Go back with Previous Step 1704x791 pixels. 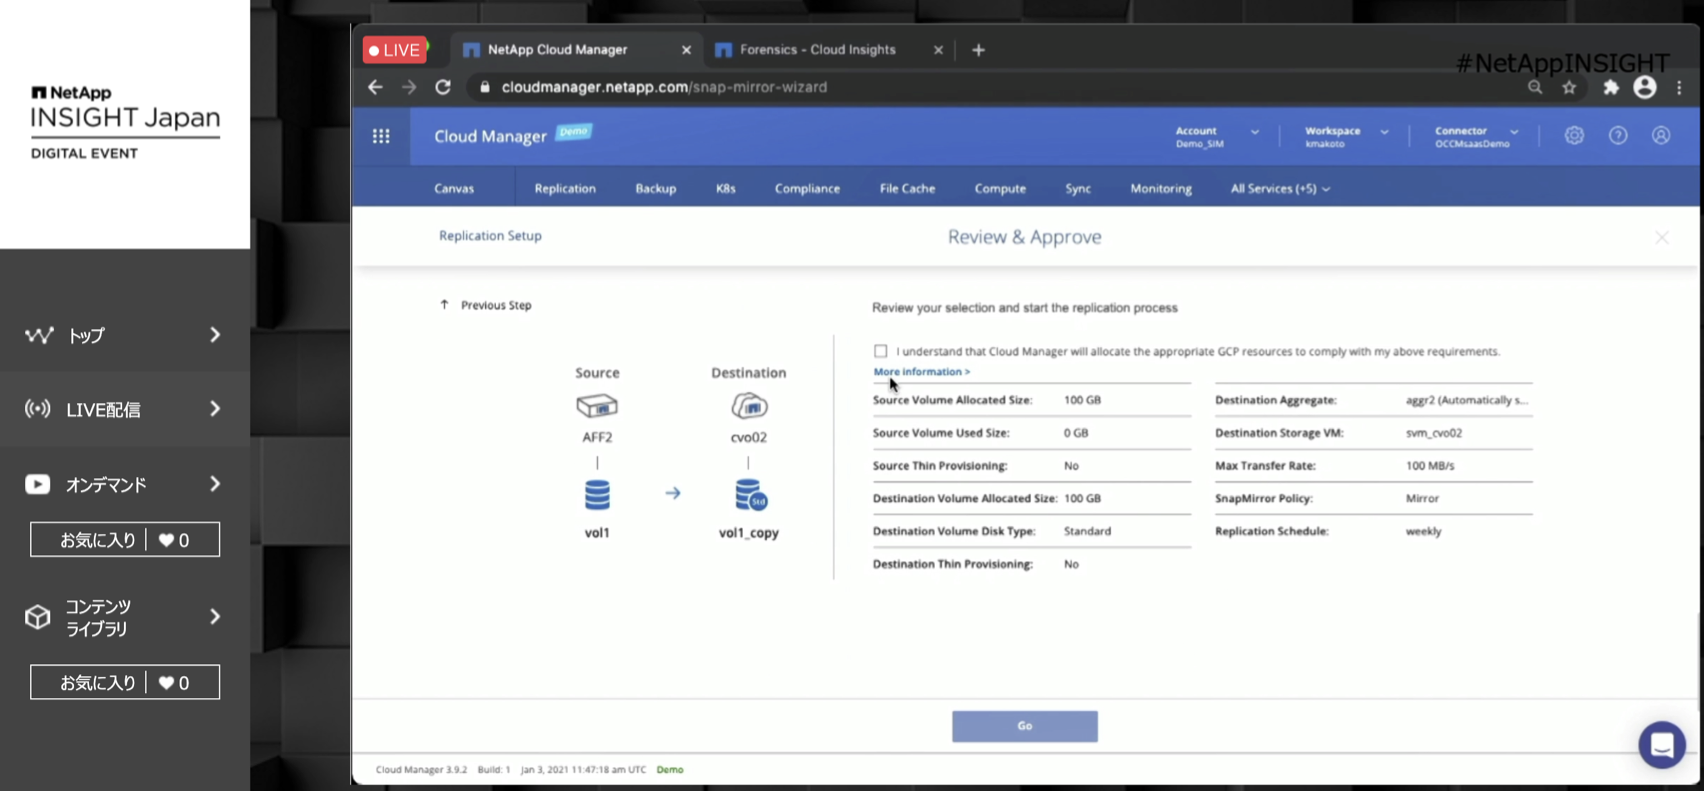pos(486,305)
